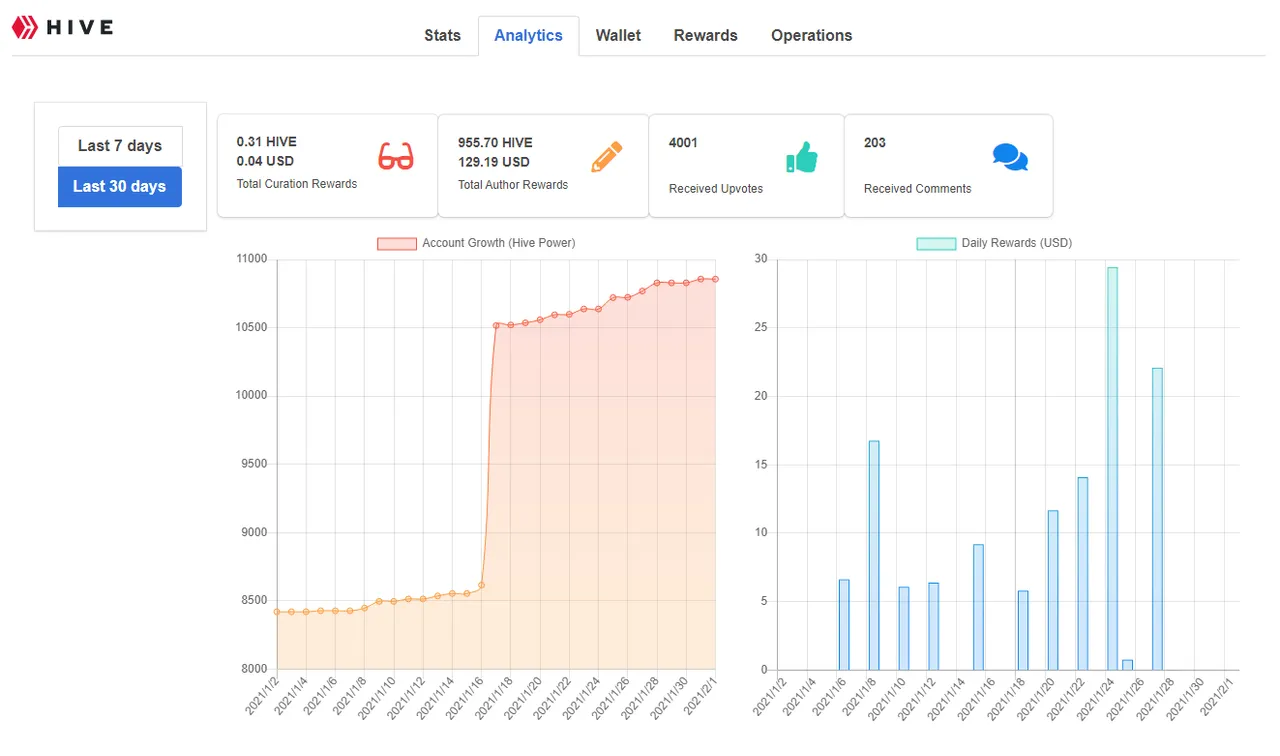Click the daily rewards bar for 2021/1/20
The height and width of the screenshot is (756, 1280).
pos(1053,590)
